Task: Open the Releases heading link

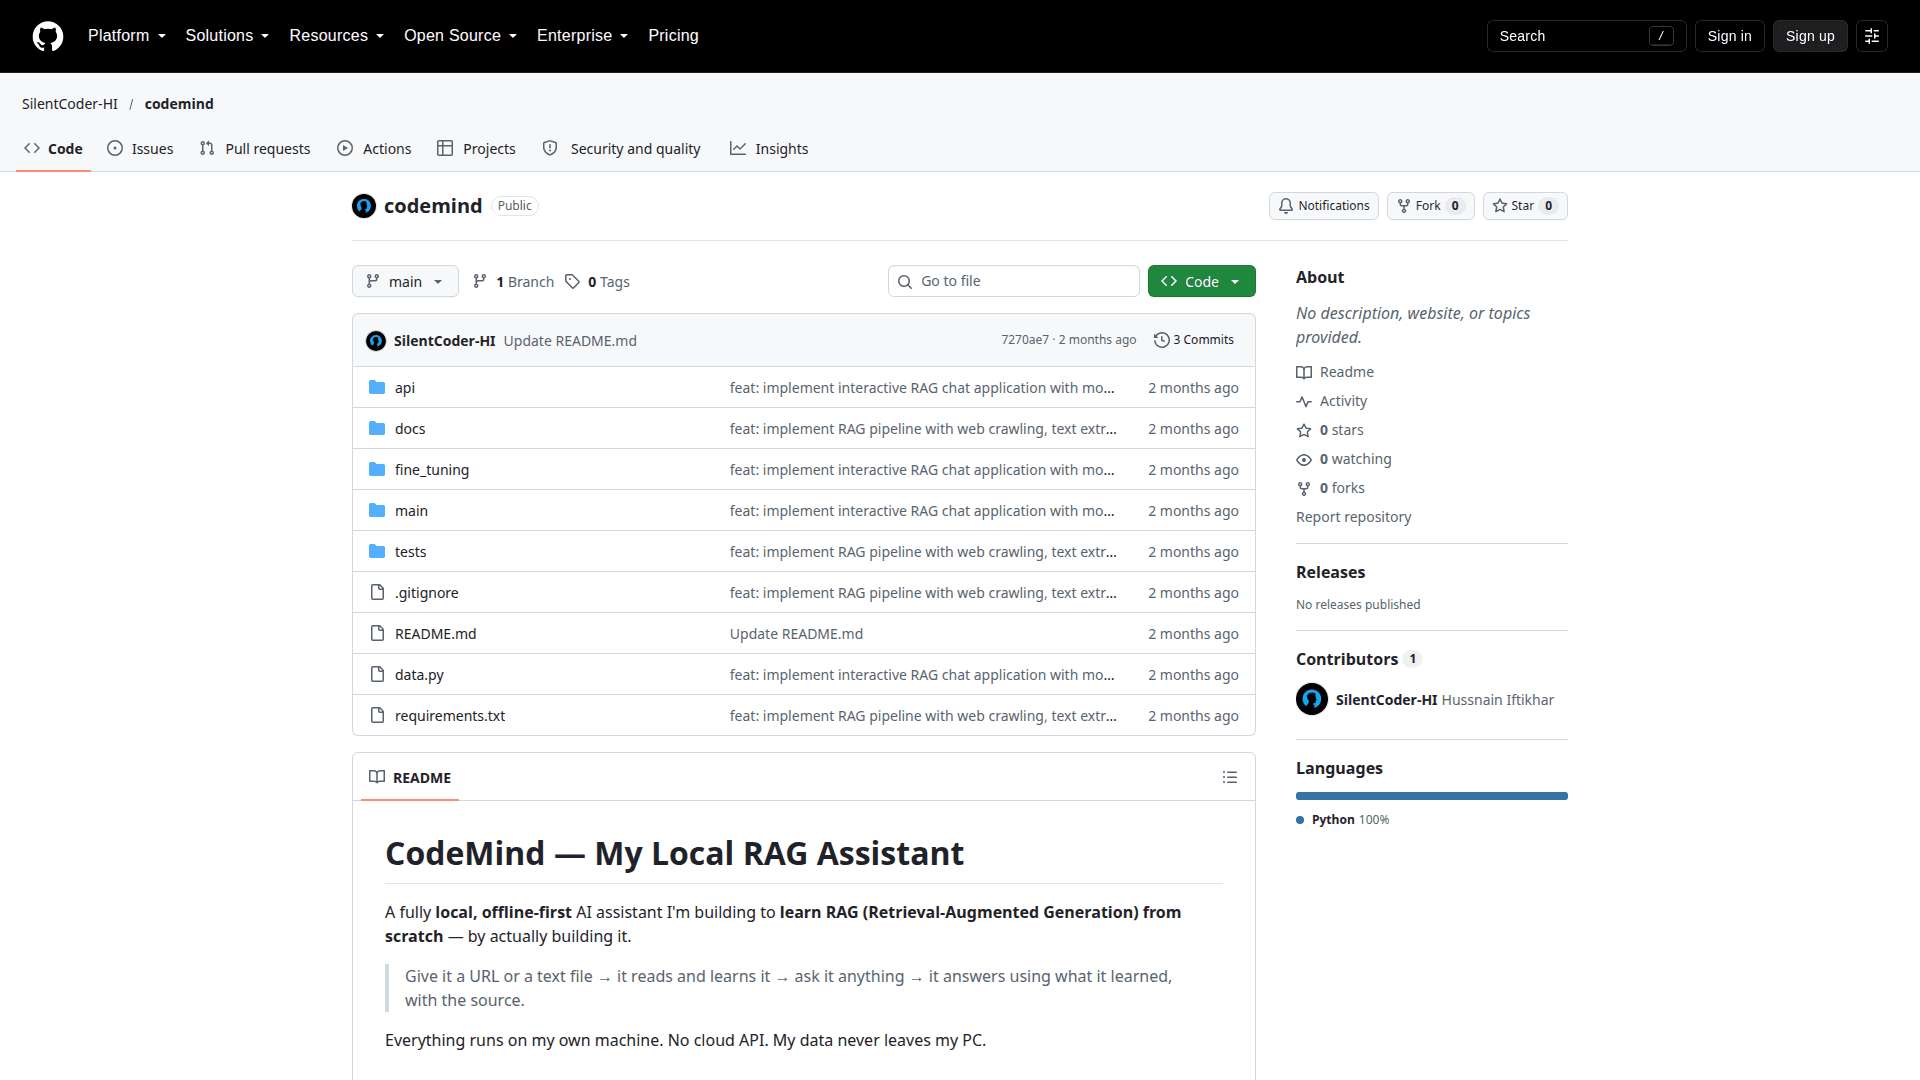Action: tap(1330, 572)
